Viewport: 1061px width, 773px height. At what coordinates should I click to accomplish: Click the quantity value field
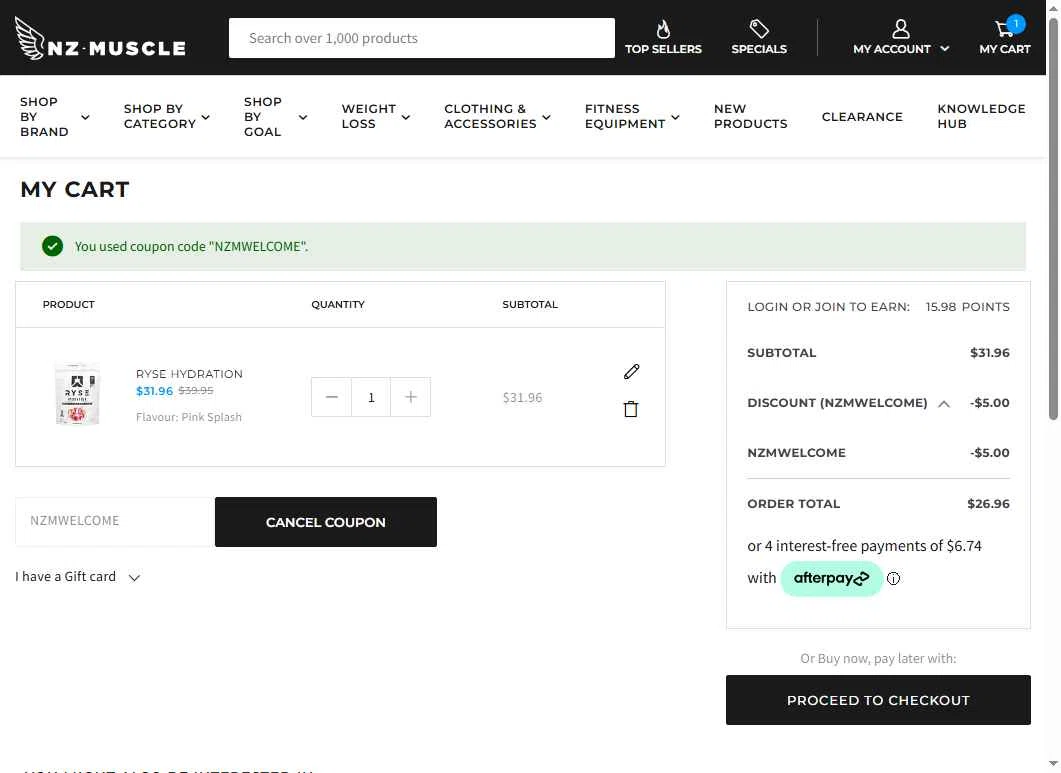pyautogui.click(x=371, y=397)
